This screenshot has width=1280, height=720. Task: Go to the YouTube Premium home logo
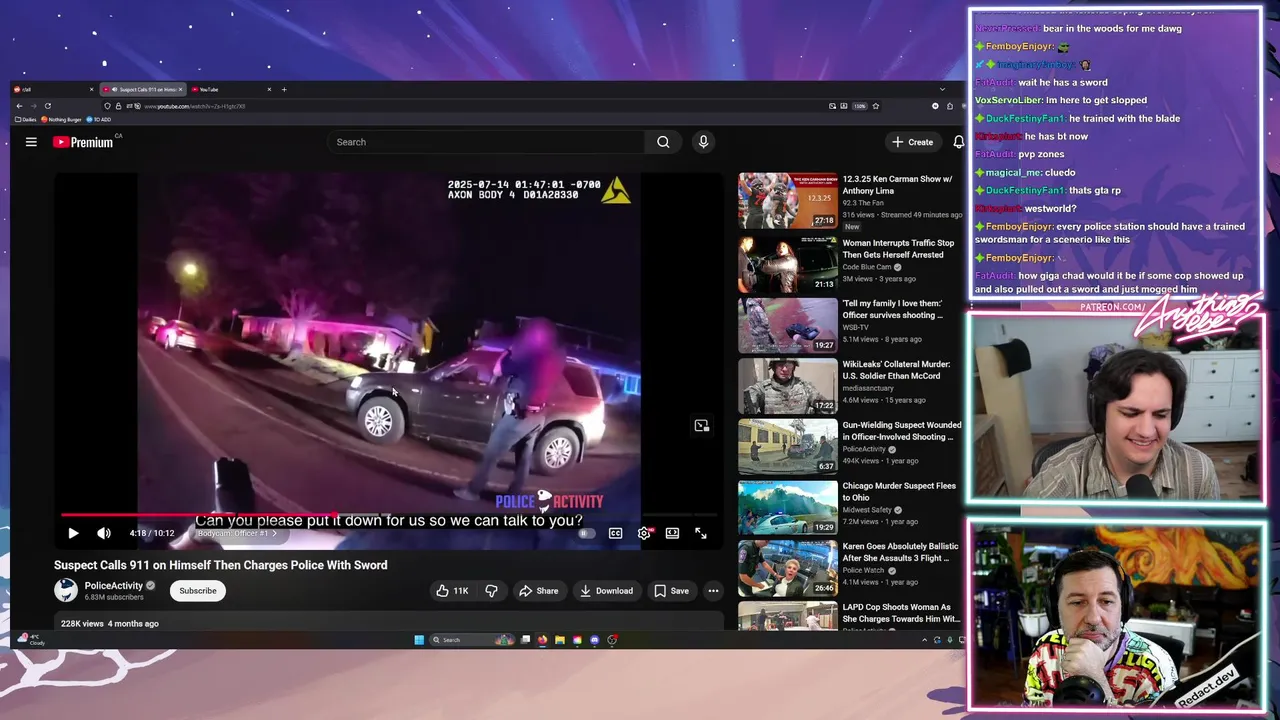83,142
